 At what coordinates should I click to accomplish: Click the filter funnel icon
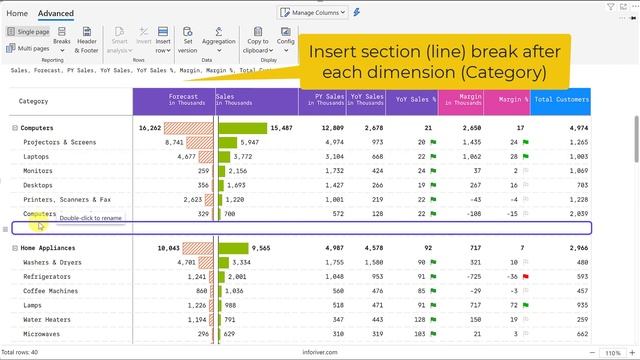(611, 7)
